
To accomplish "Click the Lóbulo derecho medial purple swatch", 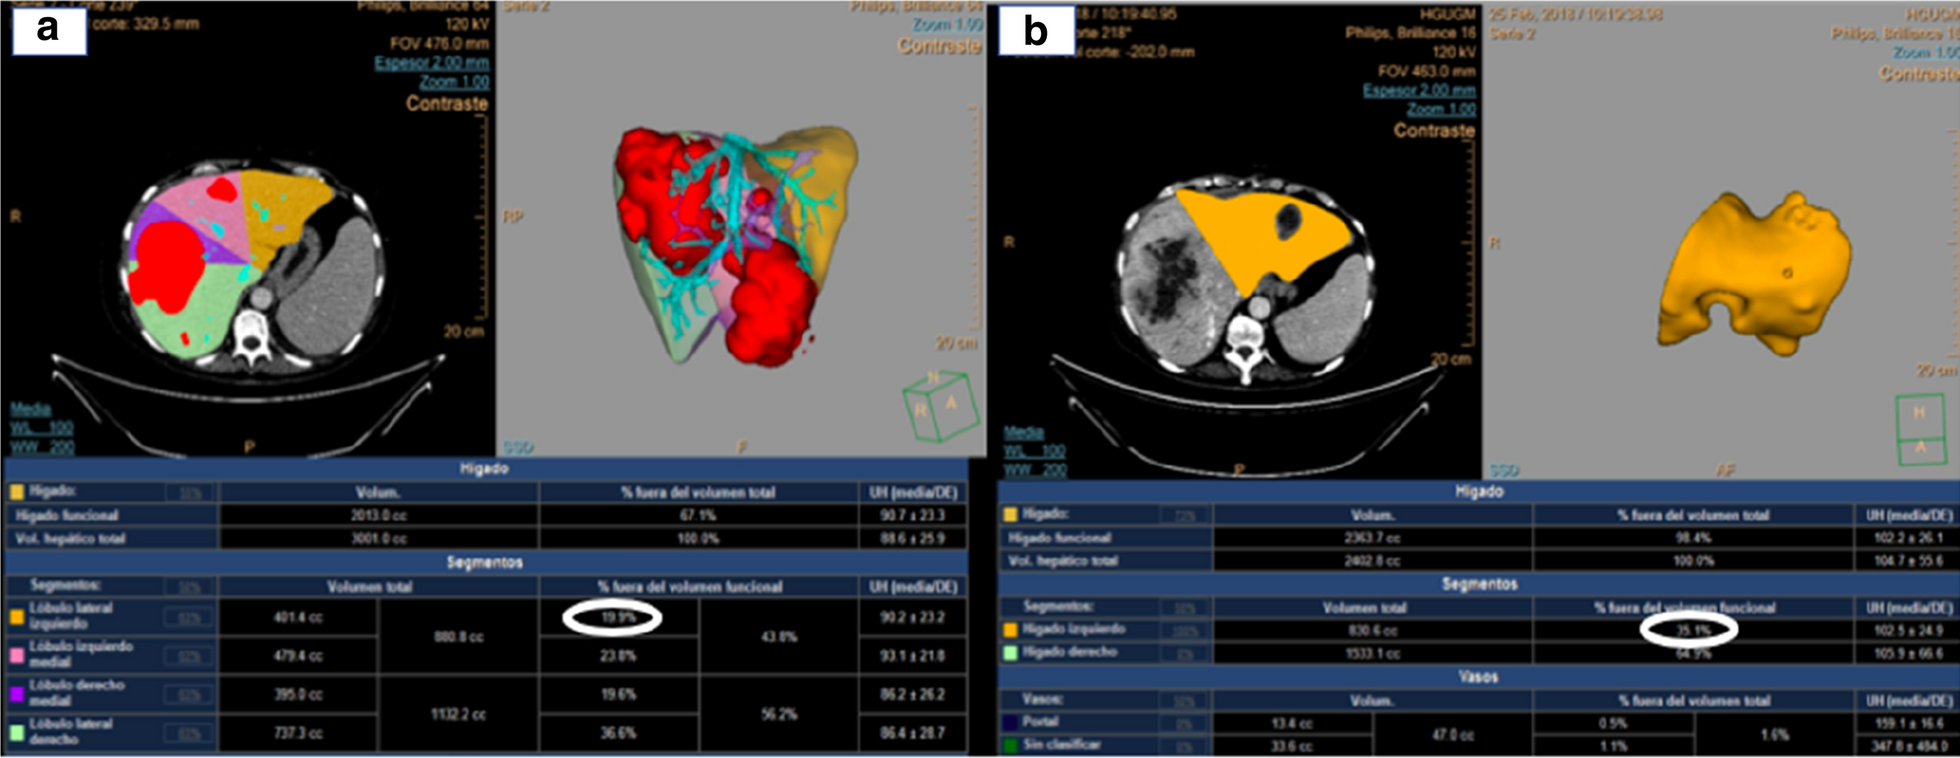I will [x=17, y=694].
